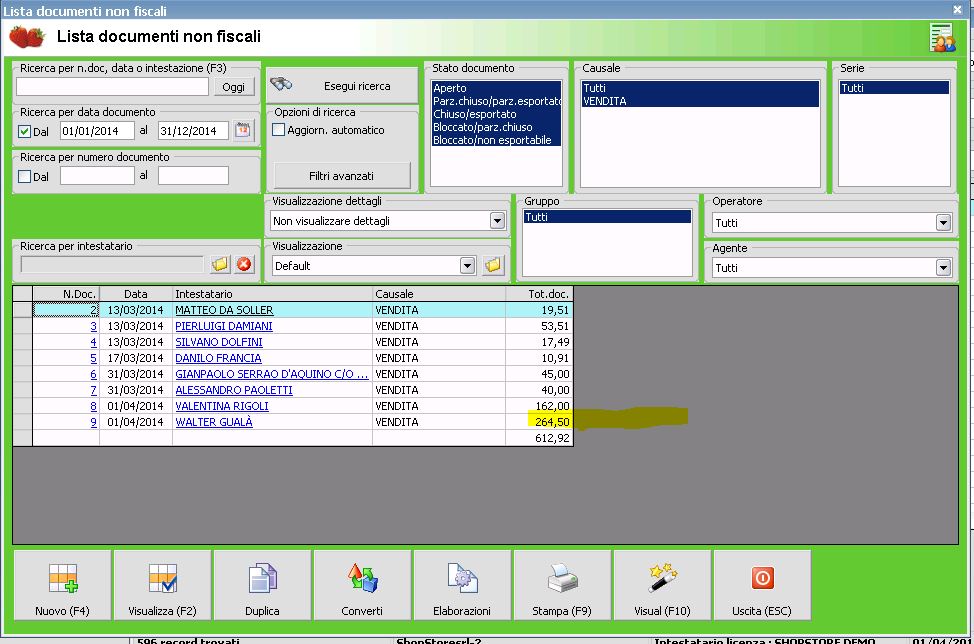974x644 pixels.
Task: Click the date cell 17/03/2014
Action: 135,358
